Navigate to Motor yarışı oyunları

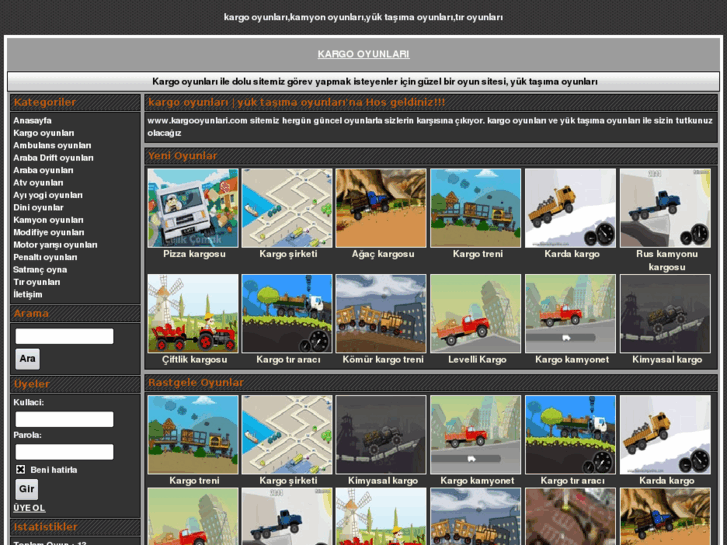(x=55, y=245)
